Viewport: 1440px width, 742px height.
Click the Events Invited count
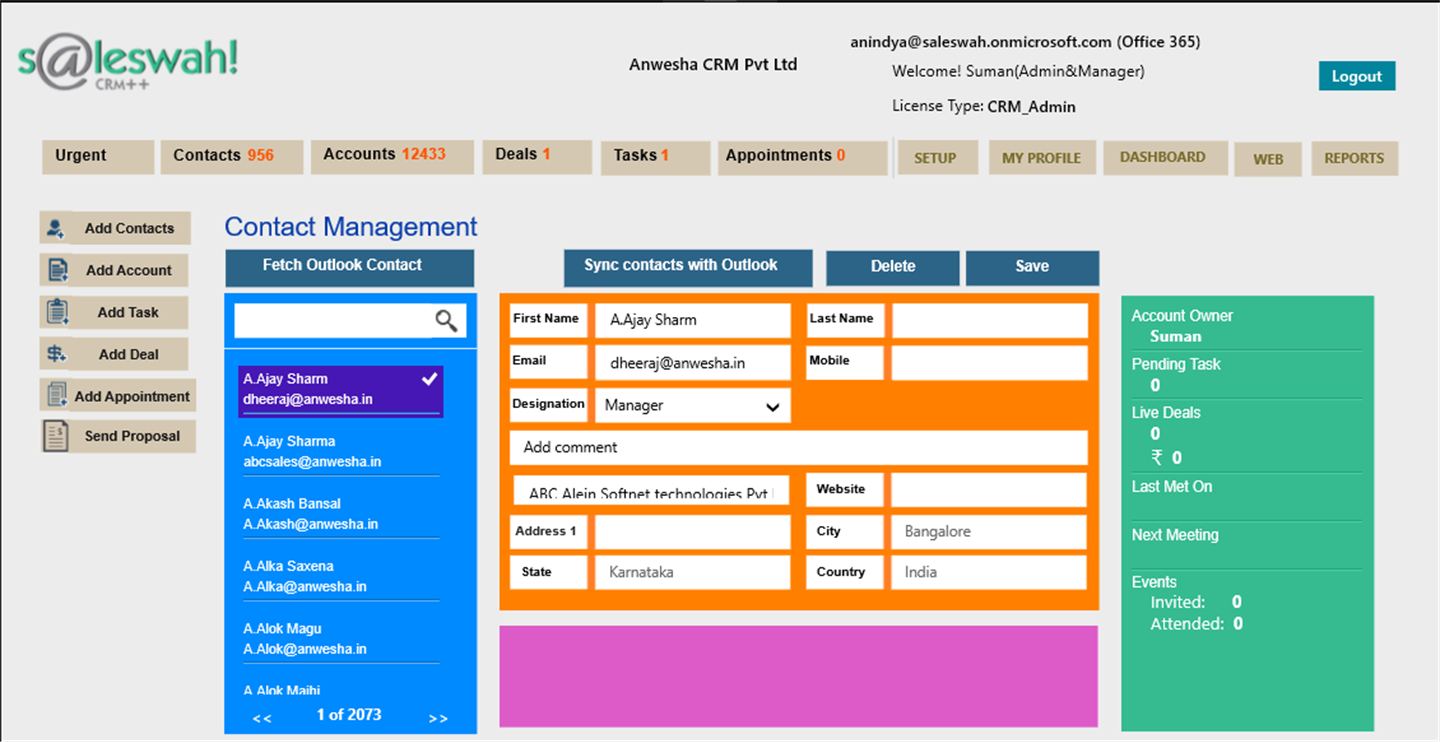[x=1237, y=602]
